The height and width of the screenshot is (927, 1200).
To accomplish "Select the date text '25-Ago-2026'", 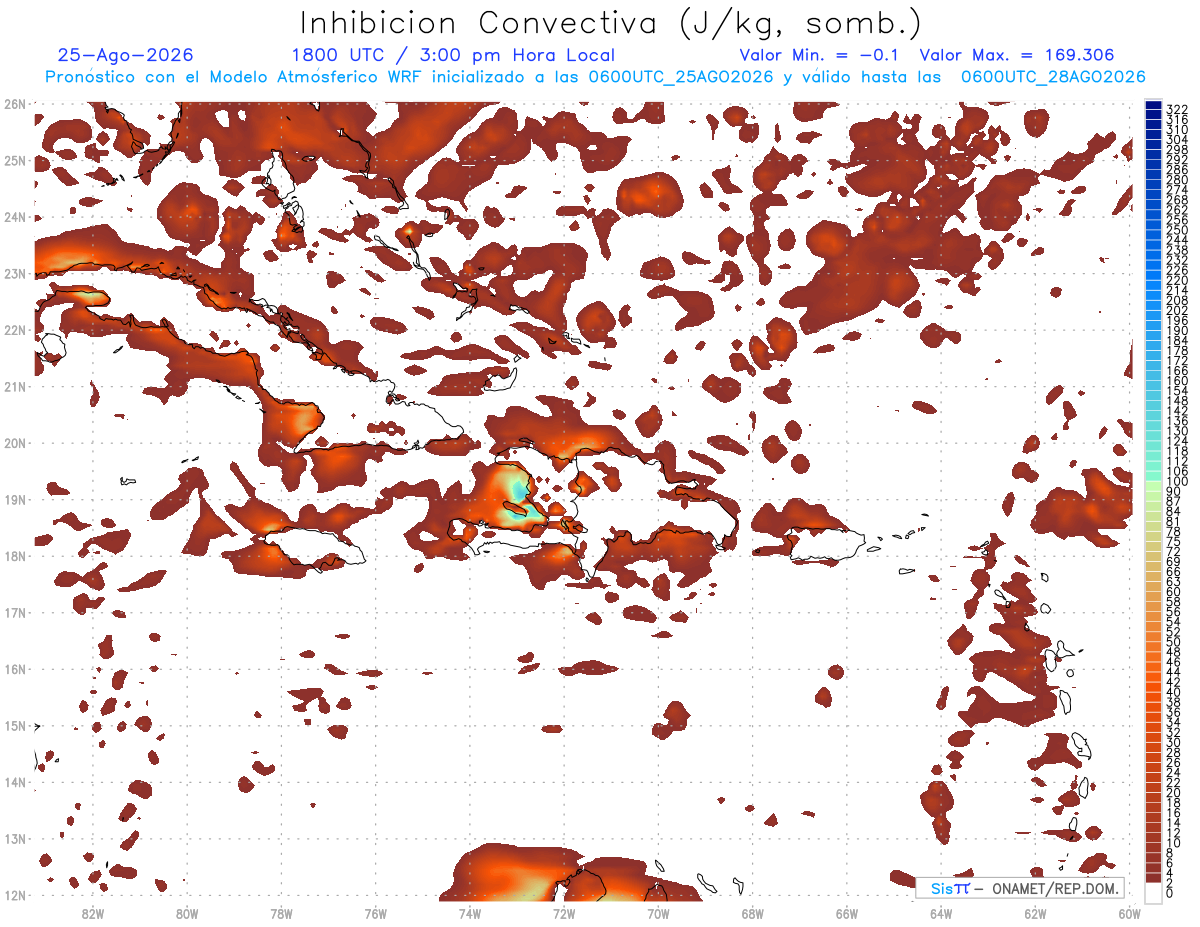I will (125, 55).
